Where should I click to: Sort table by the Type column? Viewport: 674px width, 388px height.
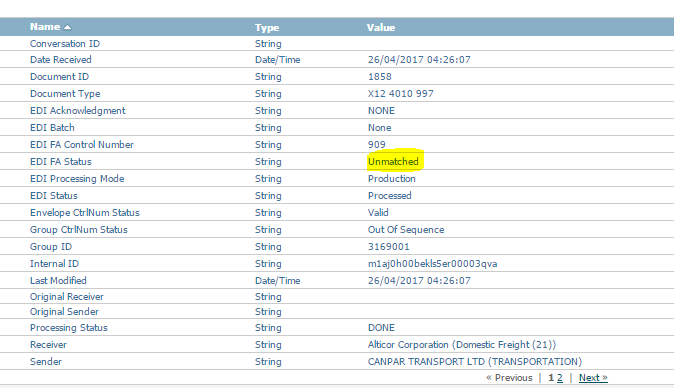267,27
